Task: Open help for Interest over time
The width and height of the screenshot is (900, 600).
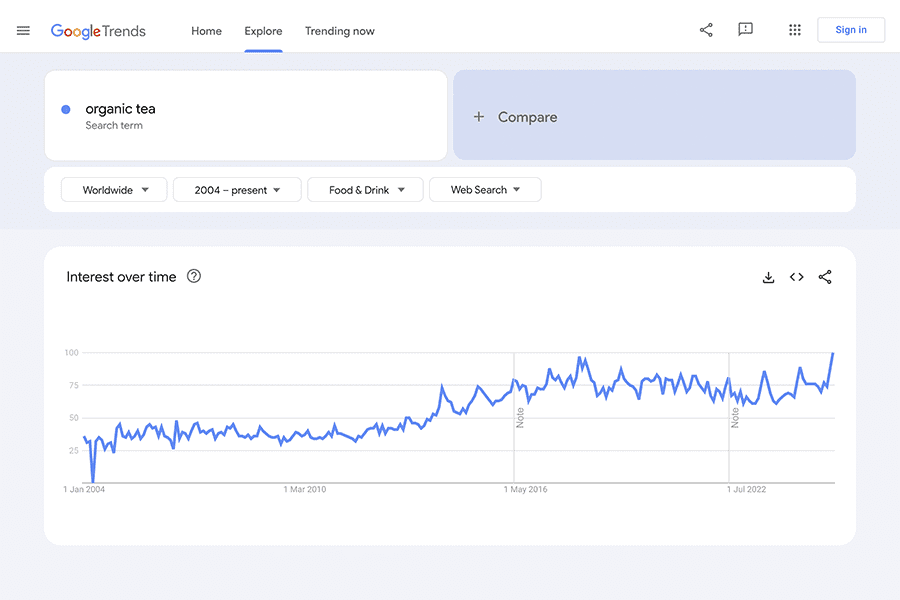Action: (194, 277)
